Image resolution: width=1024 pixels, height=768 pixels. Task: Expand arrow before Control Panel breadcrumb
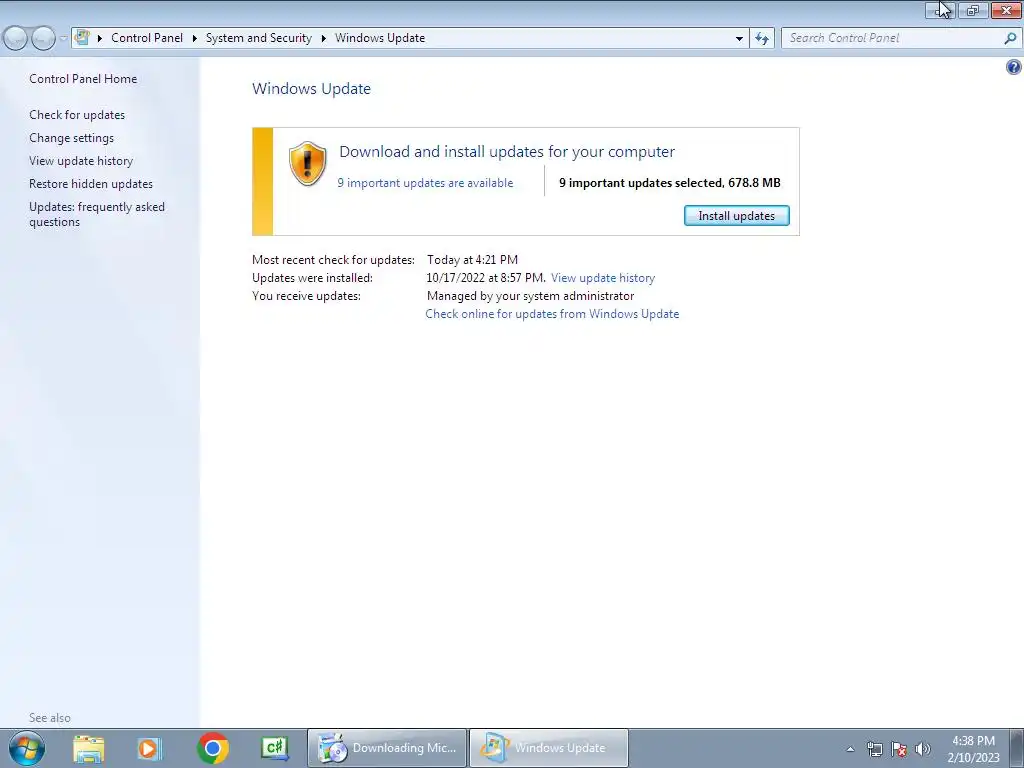coord(100,38)
